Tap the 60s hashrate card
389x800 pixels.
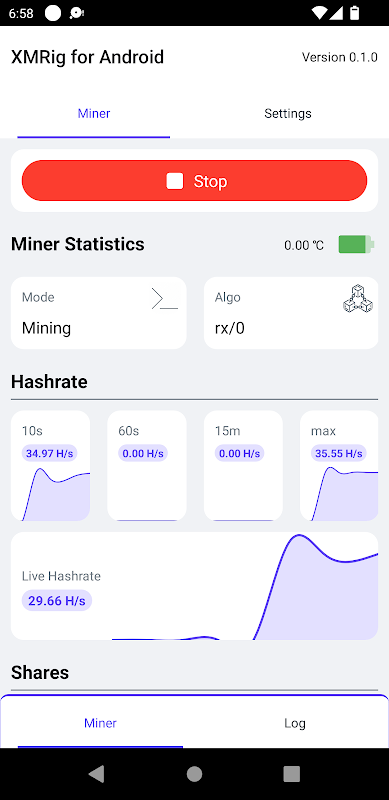click(x=147, y=466)
